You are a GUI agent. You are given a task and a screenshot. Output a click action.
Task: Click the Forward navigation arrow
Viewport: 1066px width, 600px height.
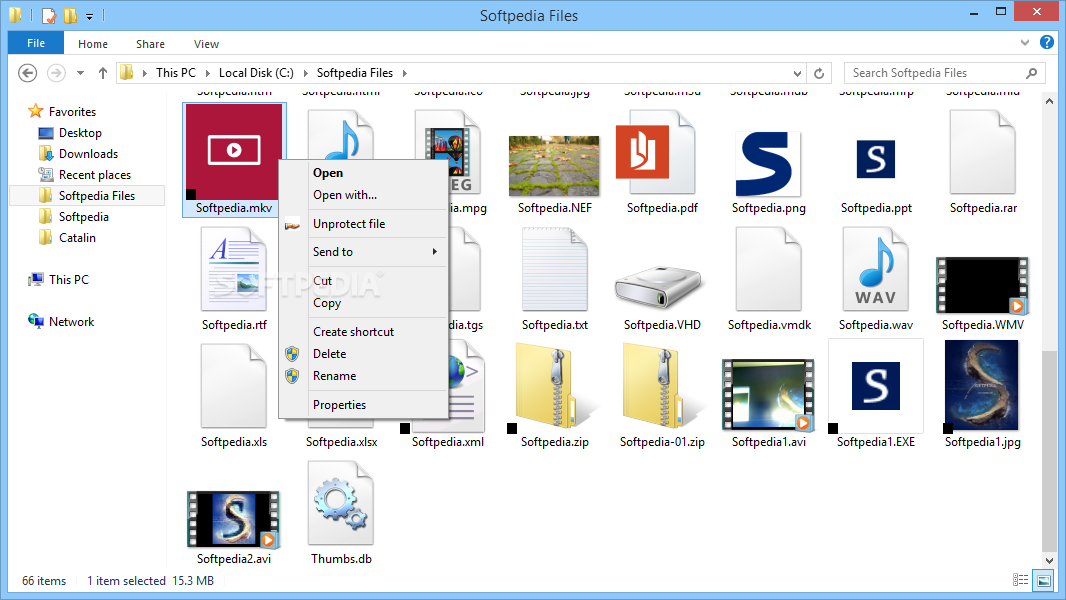(56, 73)
